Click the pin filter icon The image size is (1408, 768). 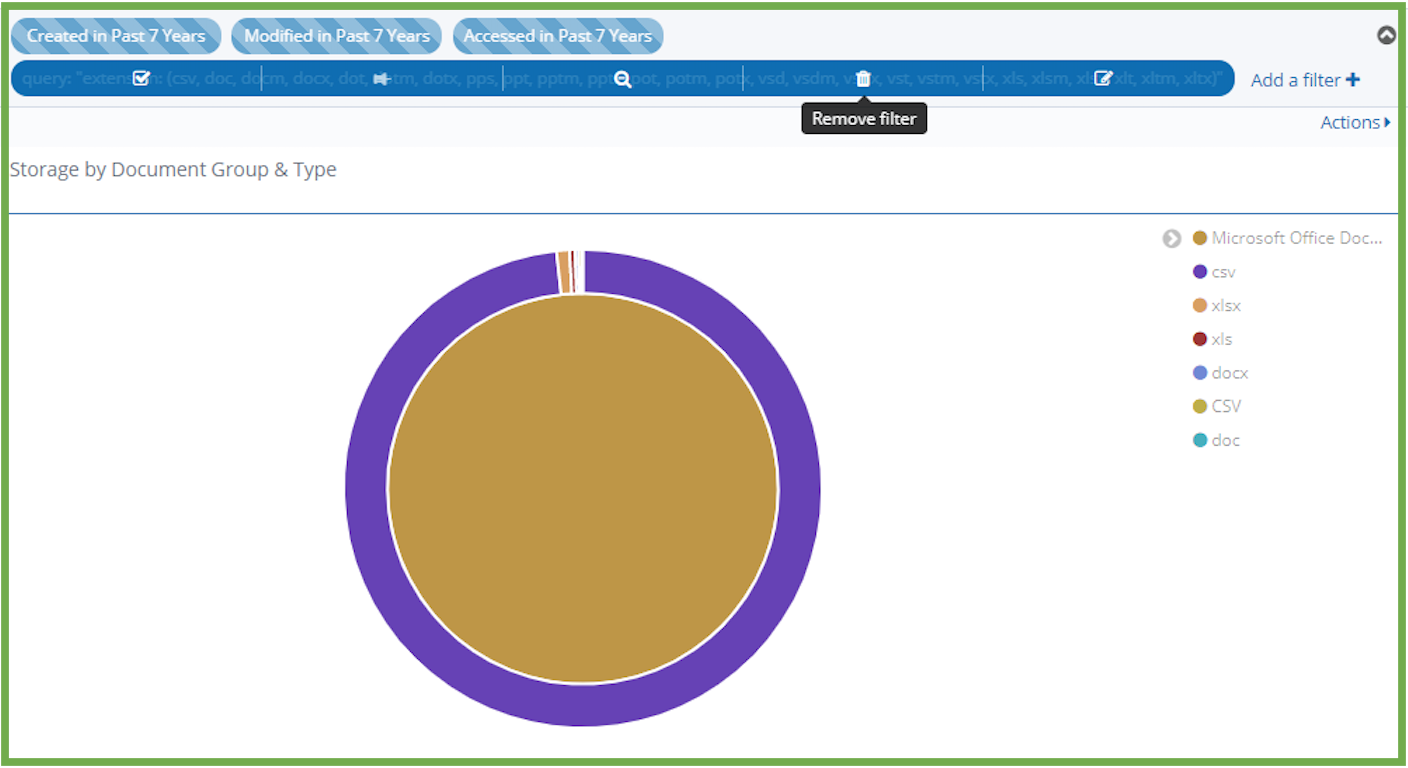[x=381, y=79]
